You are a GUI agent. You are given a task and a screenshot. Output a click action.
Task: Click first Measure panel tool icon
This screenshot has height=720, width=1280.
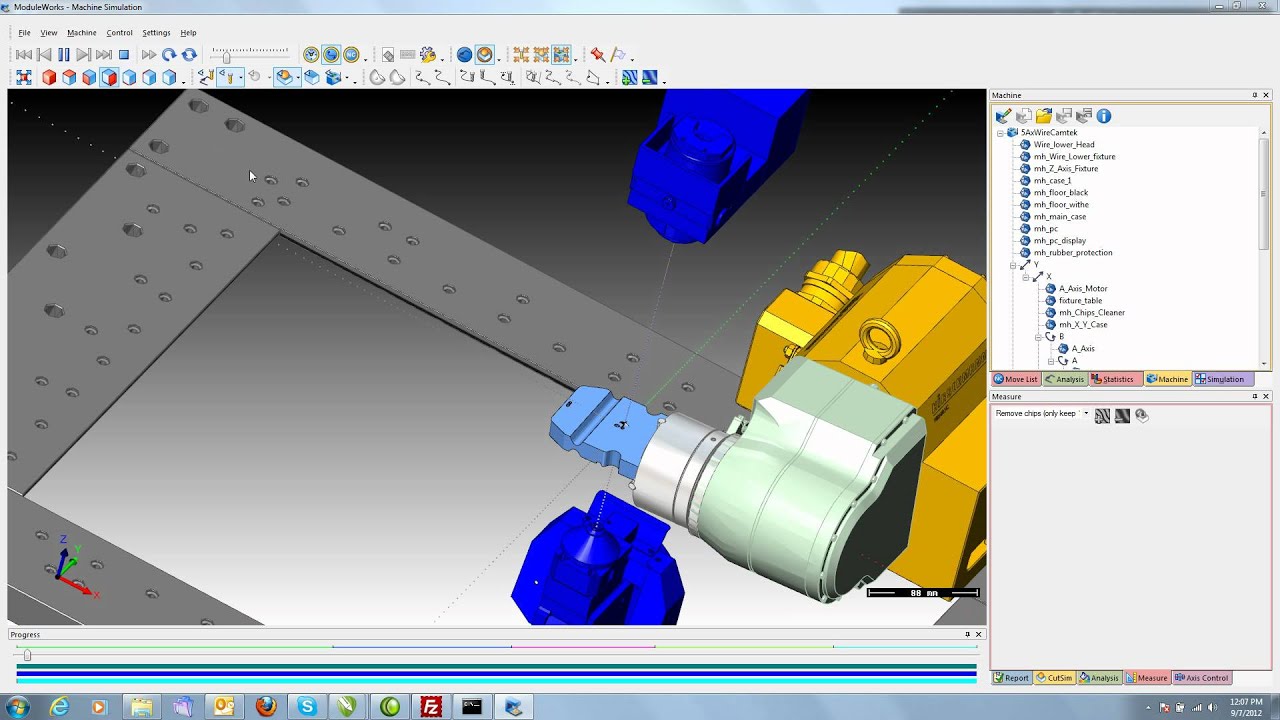(1102, 415)
